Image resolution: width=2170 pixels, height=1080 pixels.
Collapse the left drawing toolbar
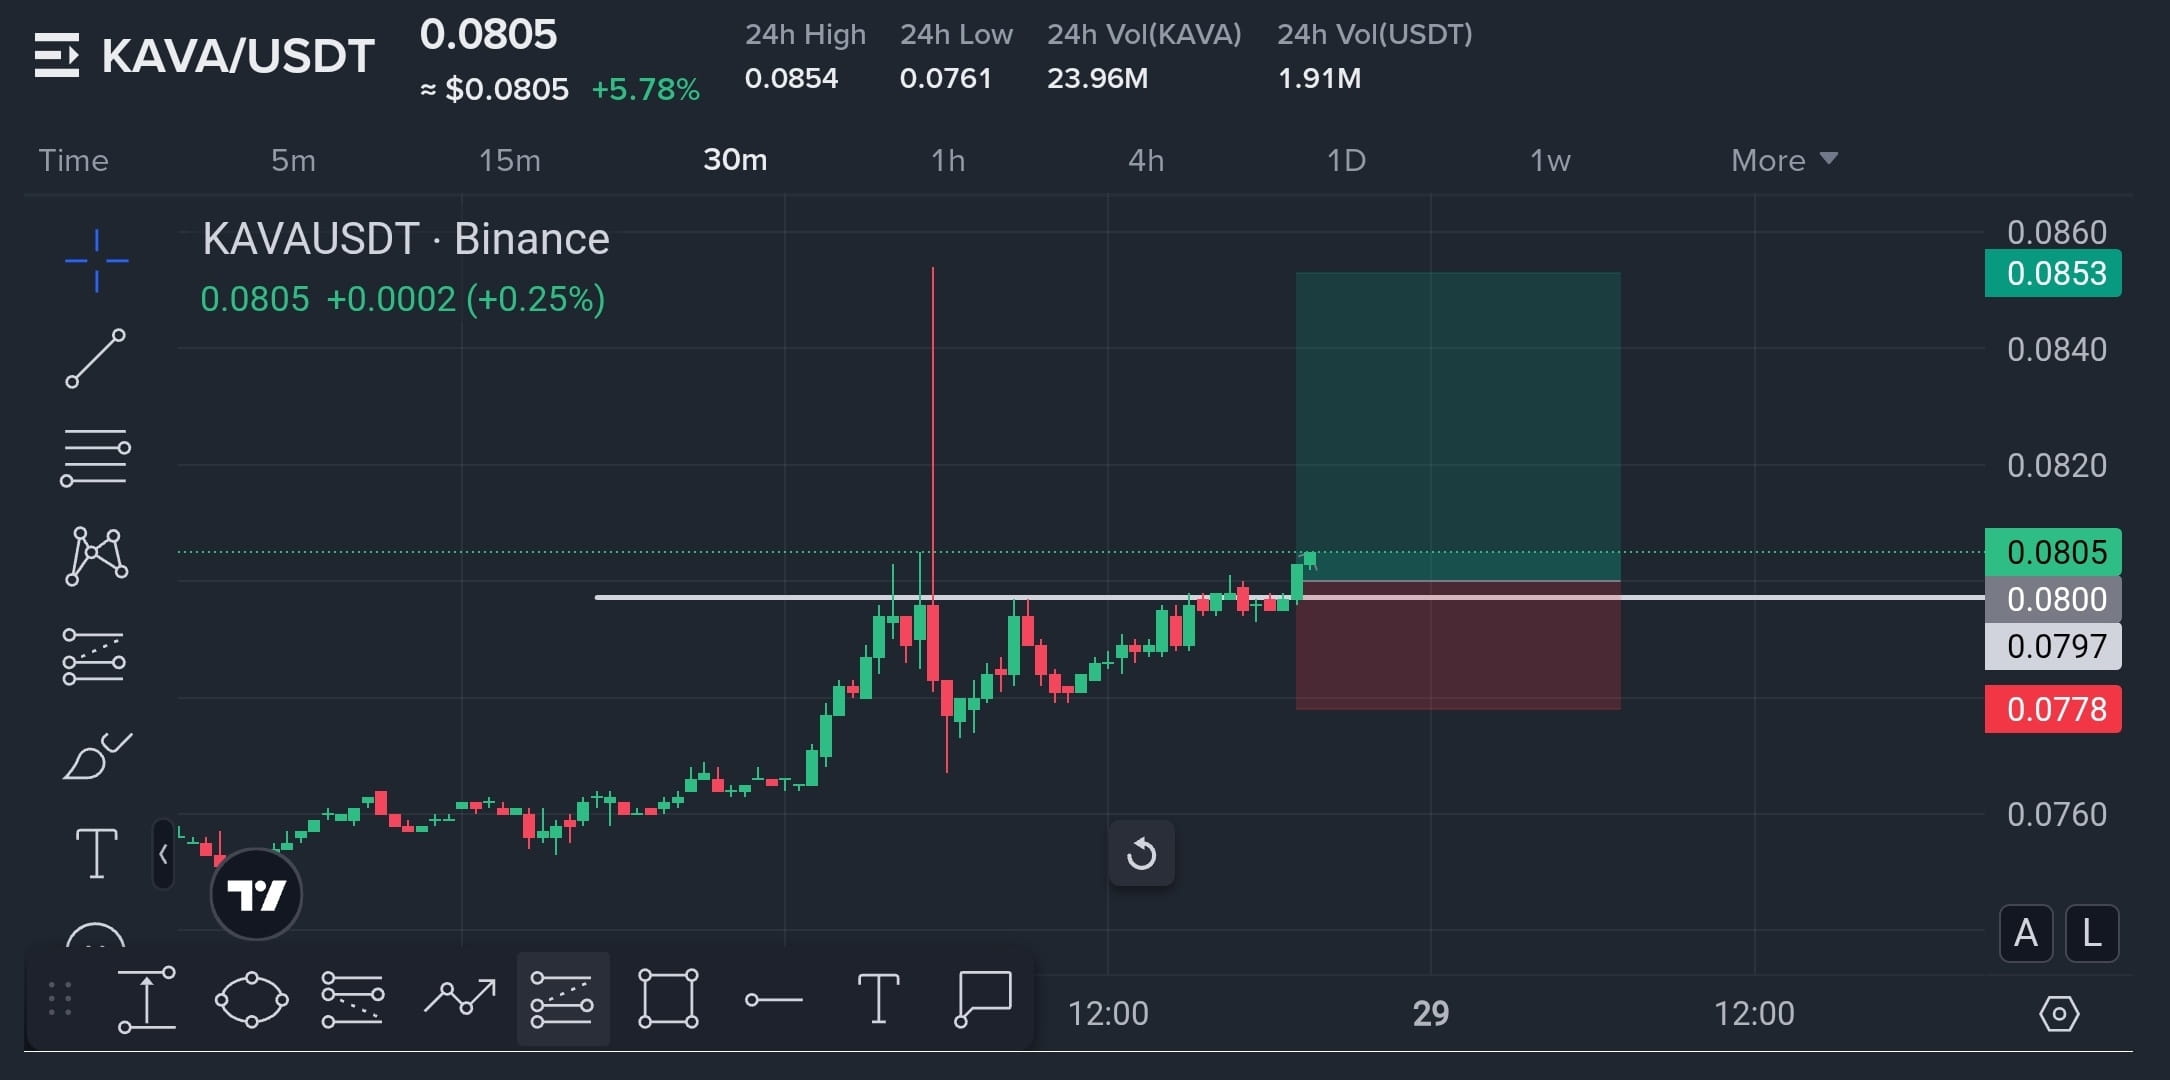(x=163, y=854)
